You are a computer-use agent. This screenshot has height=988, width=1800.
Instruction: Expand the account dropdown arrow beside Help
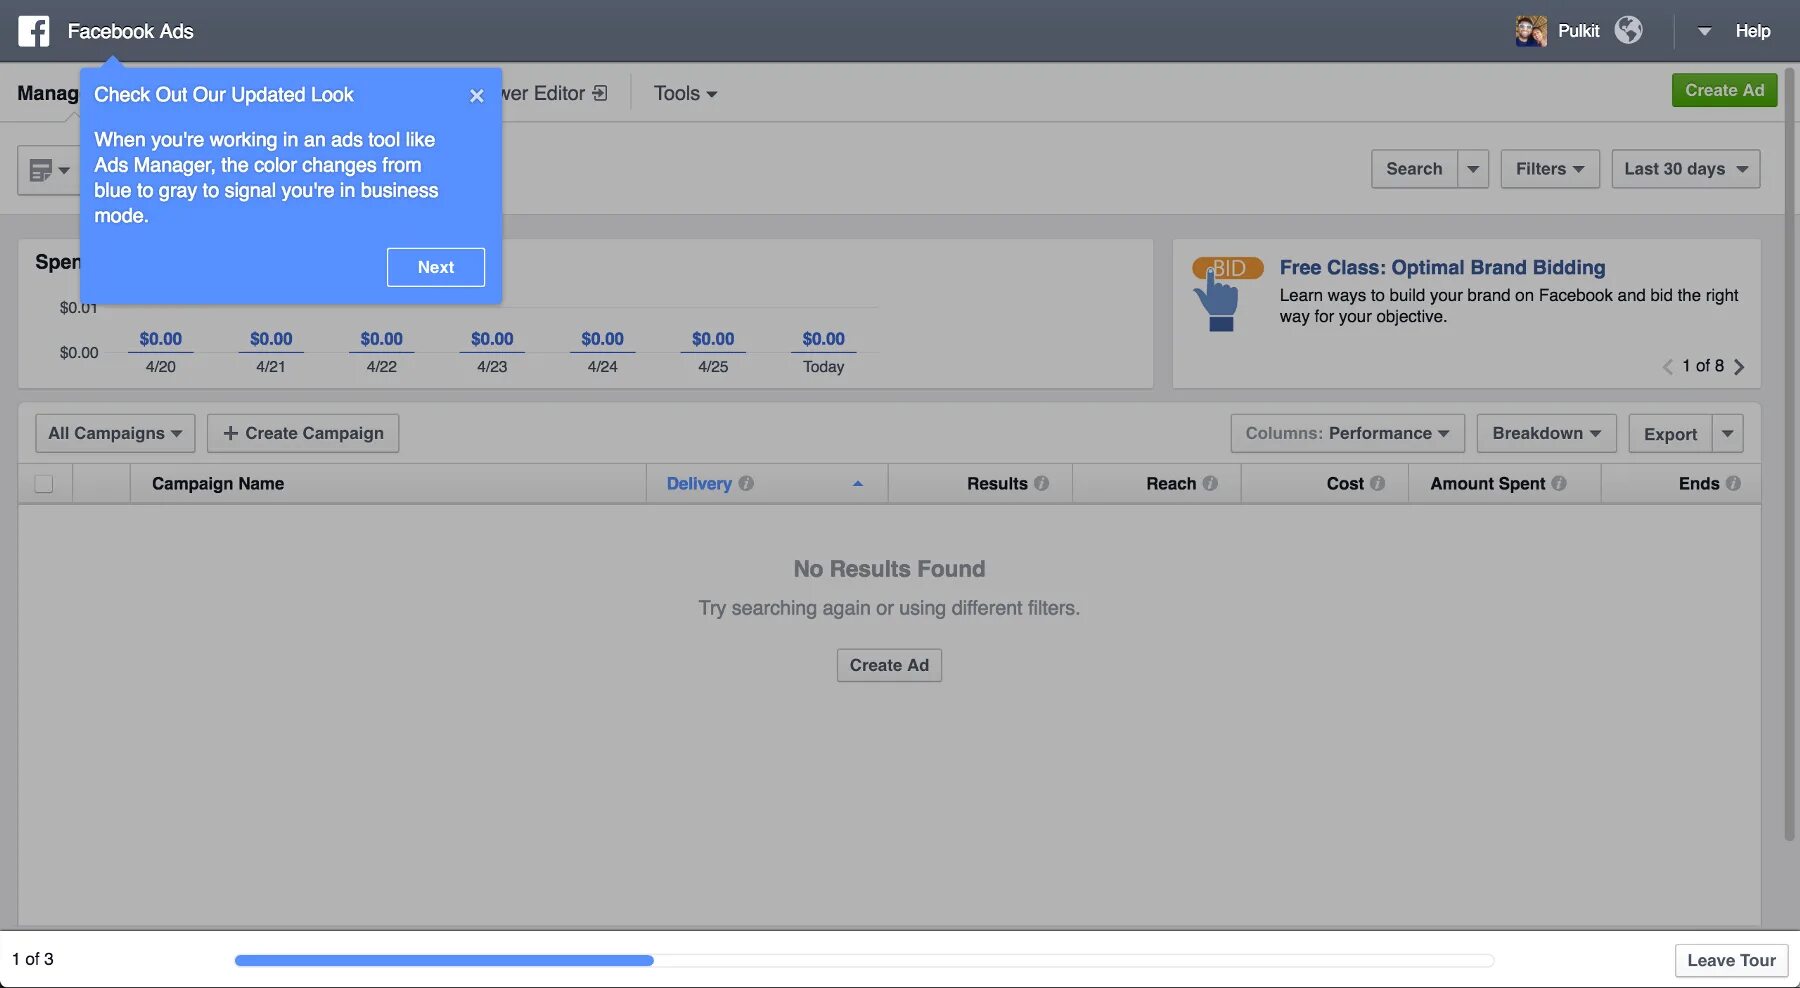pyautogui.click(x=1704, y=31)
